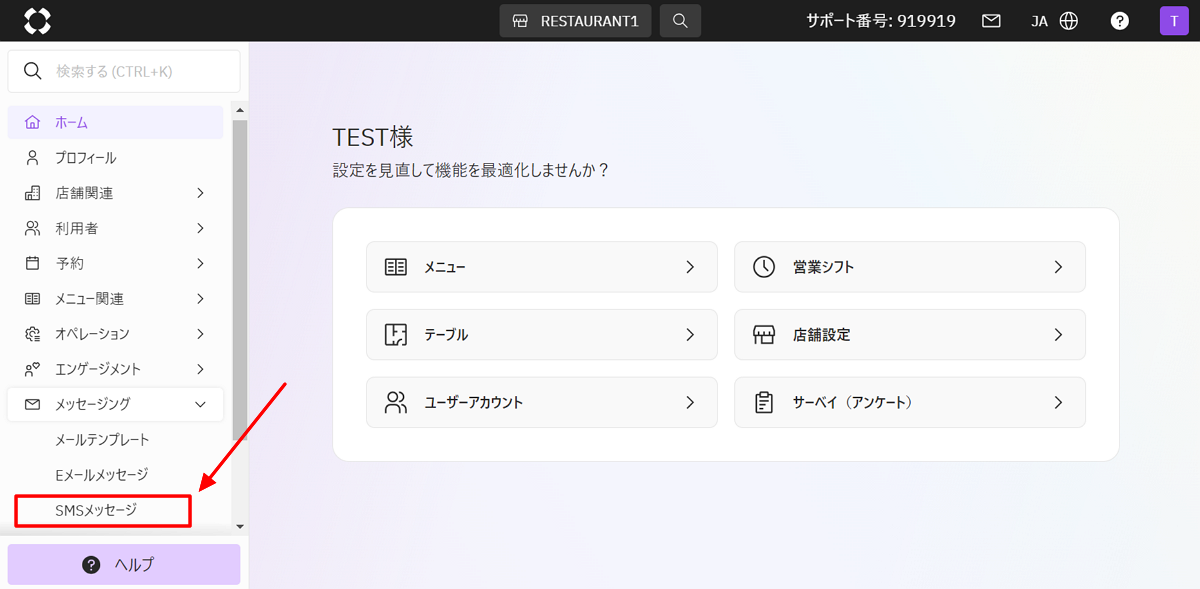This screenshot has width=1200, height=589.
Task: Click the clipboard icon on サーベイ card
Action: click(x=764, y=403)
